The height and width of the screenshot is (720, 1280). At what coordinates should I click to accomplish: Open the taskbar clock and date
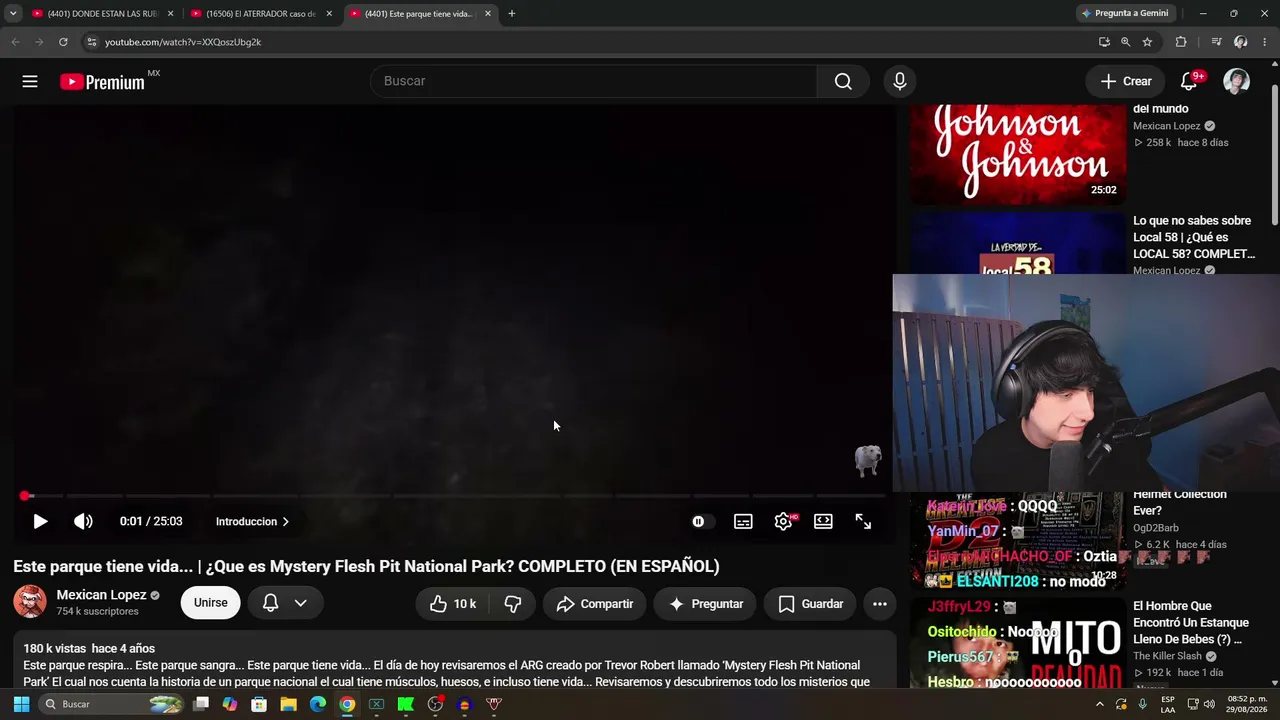[x=1247, y=704]
